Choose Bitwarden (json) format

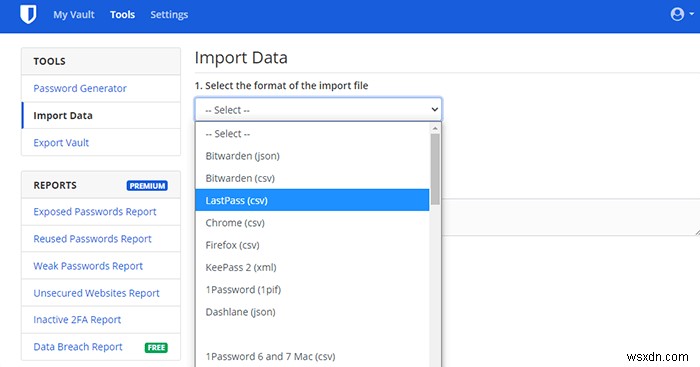(312, 156)
